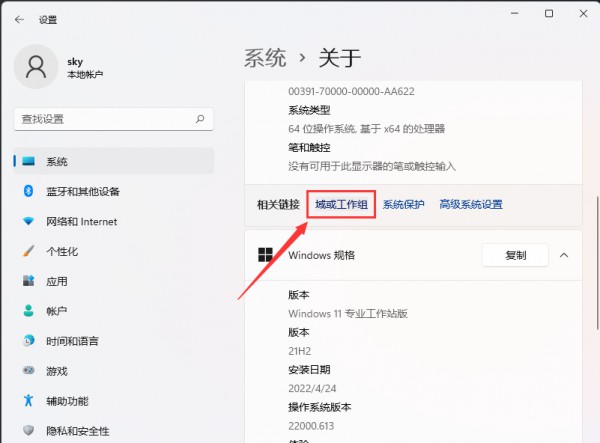Click the 安装日期 label
This screenshot has width=600, height=443.
(309, 370)
